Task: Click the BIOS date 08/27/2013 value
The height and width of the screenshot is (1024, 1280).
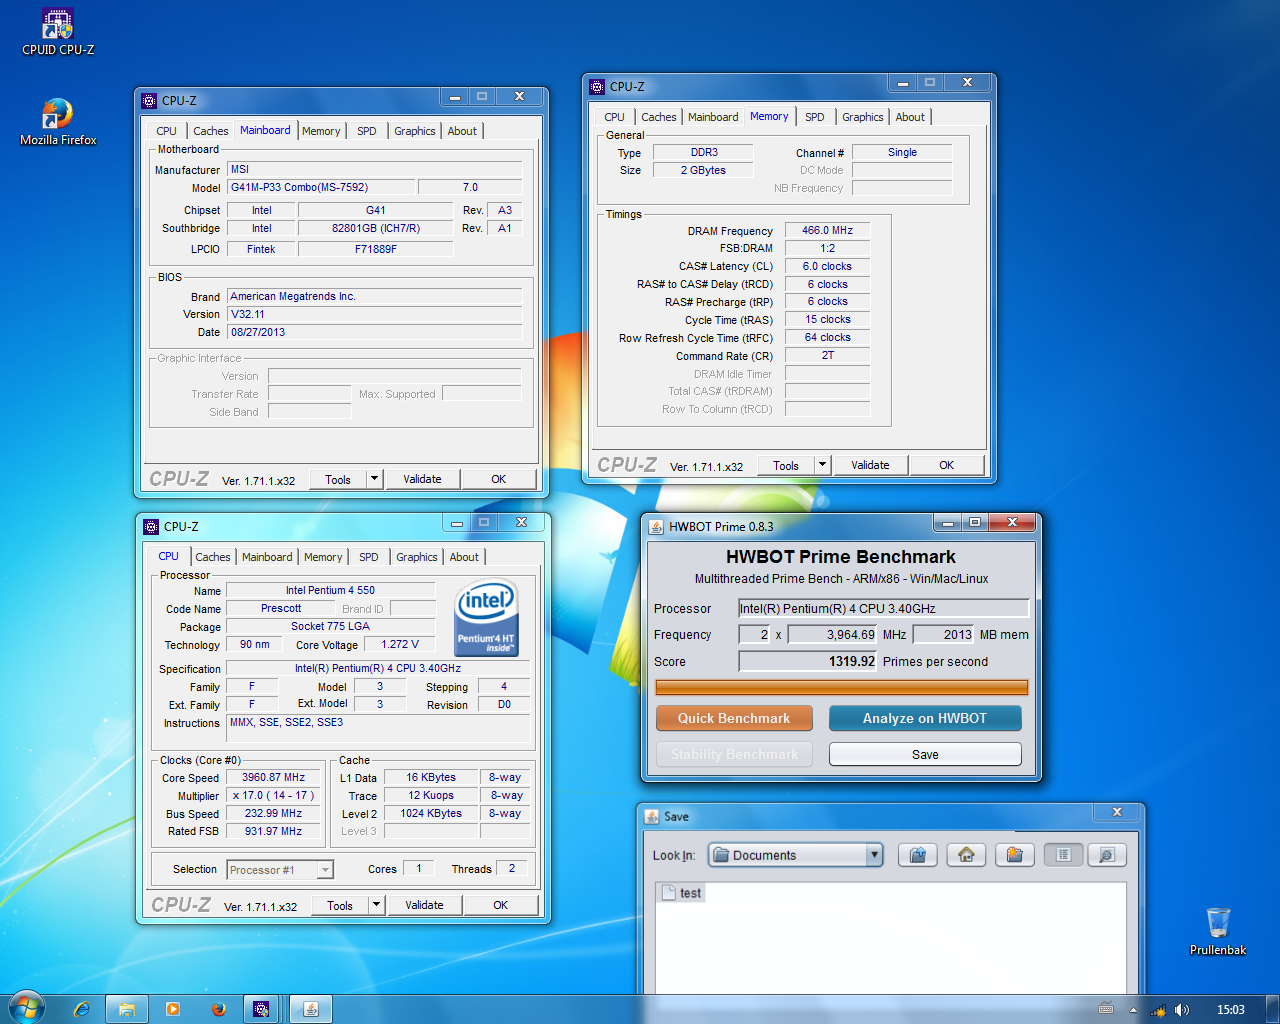Action: 374,332
